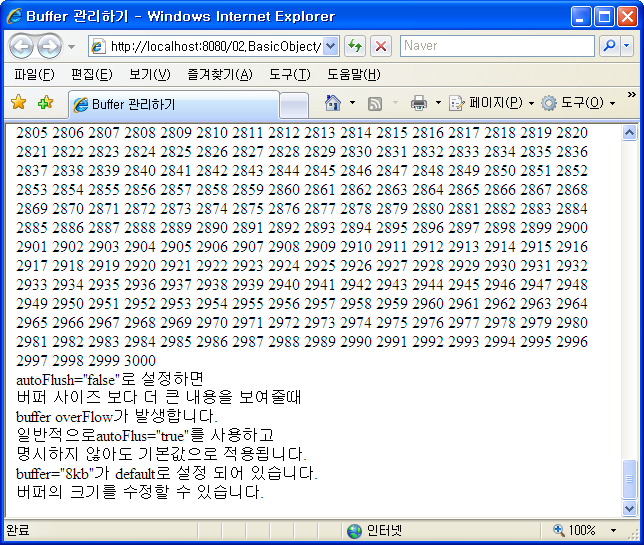Expand the Home button dropdown arrow
This screenshot has width=644, height=545.
(x=352, y=103)
